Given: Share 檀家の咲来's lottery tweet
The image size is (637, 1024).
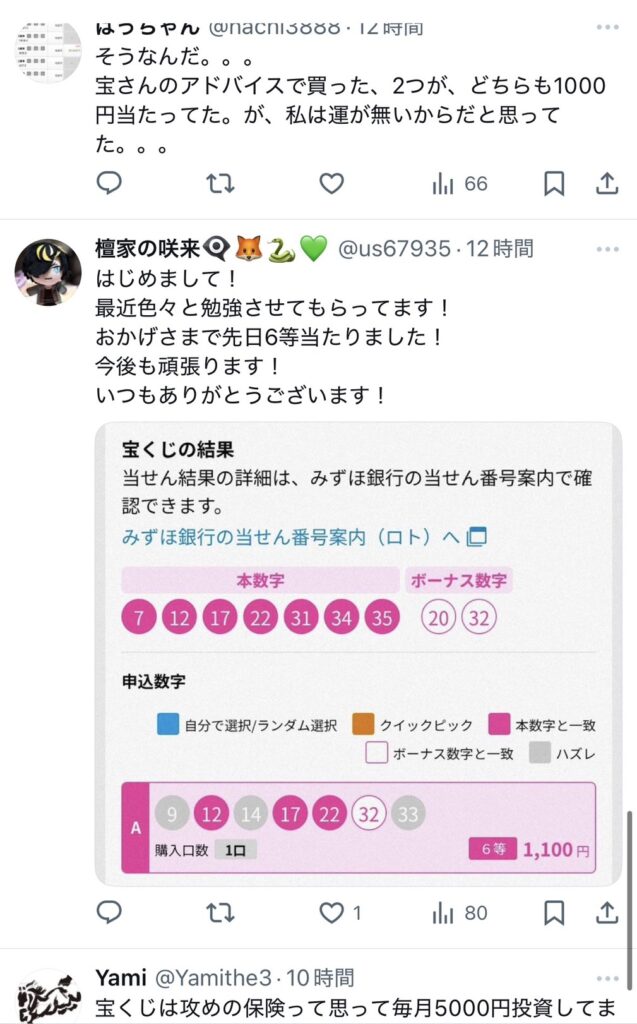Looking at the screenshot, I should 607,913.
